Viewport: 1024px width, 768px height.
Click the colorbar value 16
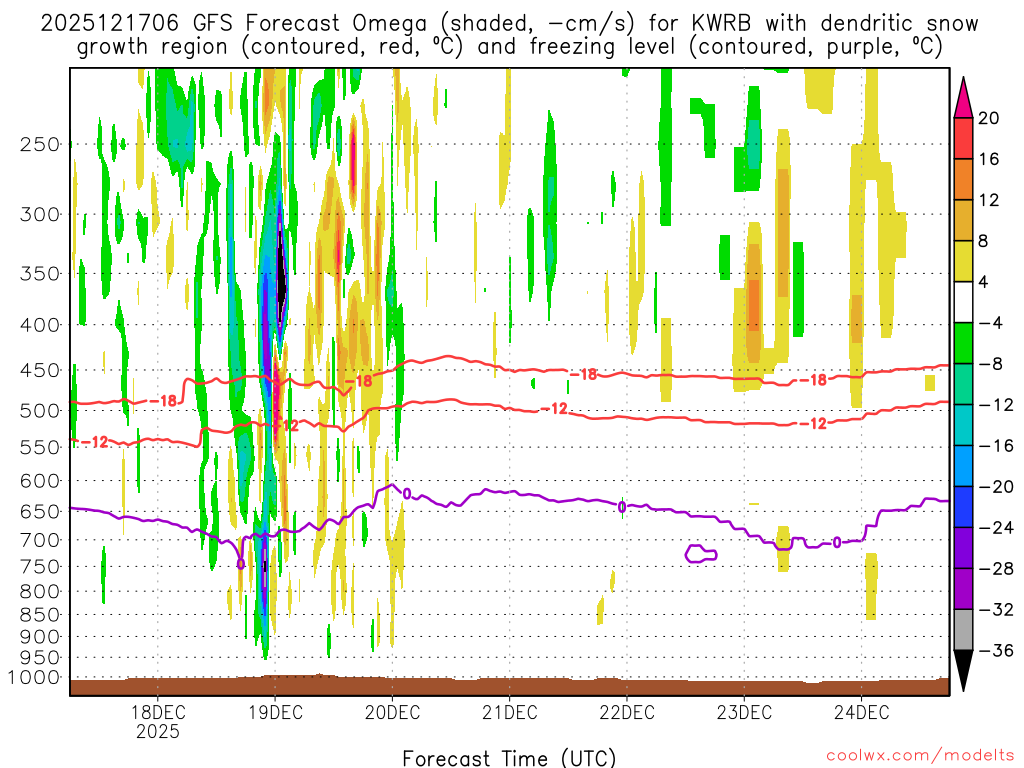click(989, 159)
